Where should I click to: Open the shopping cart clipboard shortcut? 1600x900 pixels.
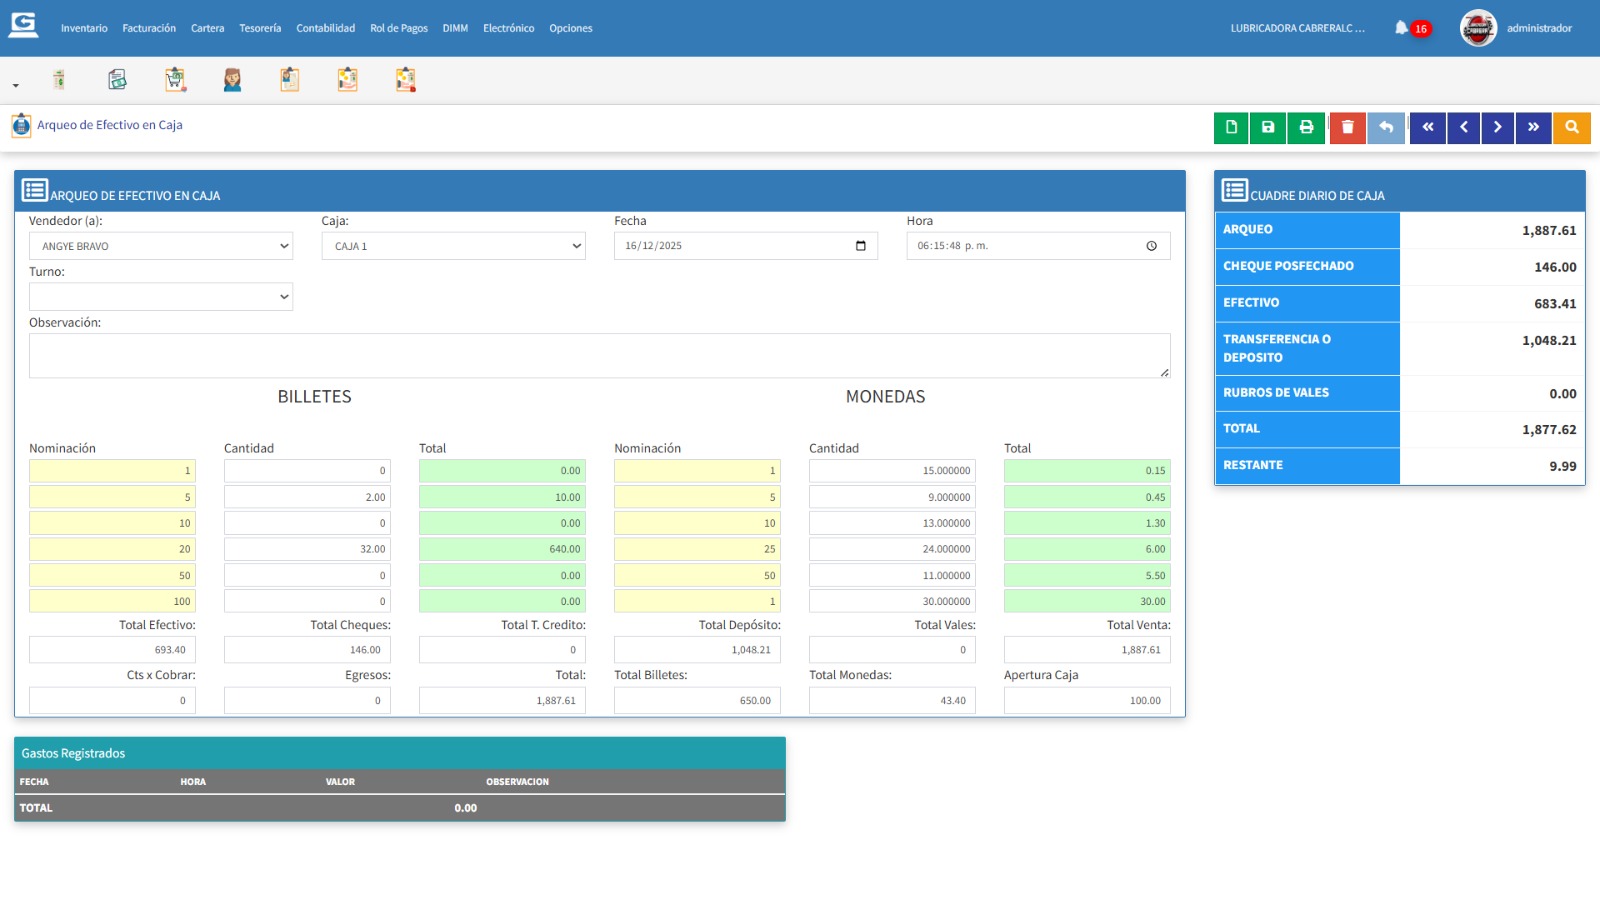tap(175, 80)
